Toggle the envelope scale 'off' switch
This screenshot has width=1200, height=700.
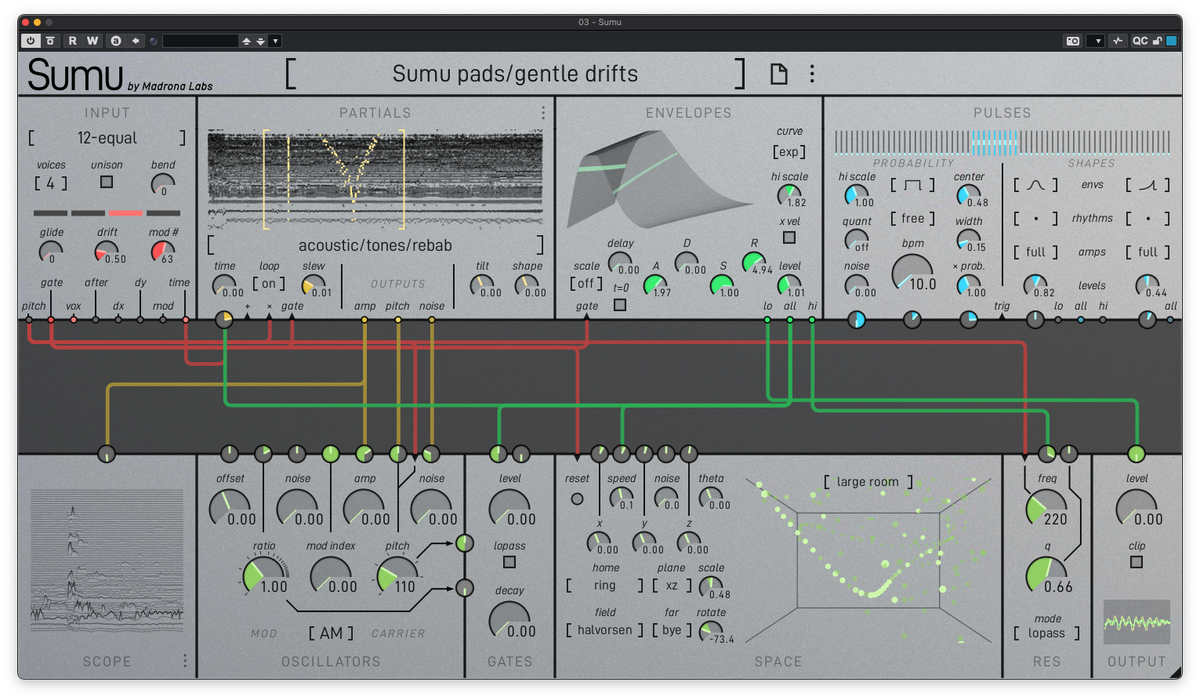(586, 284)
